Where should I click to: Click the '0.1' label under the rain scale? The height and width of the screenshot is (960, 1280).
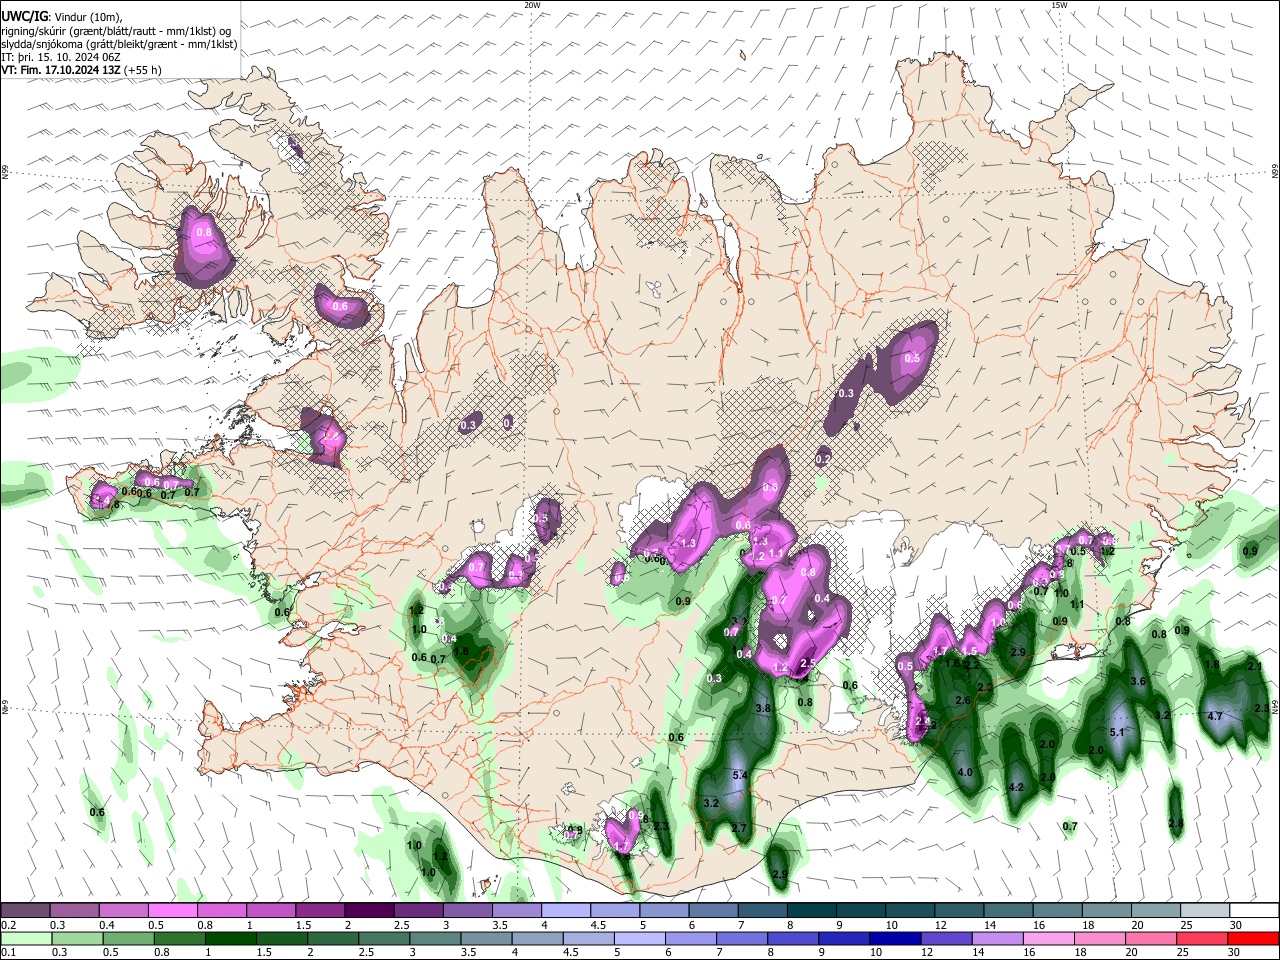pyautogui.click(x=8, y=953)
